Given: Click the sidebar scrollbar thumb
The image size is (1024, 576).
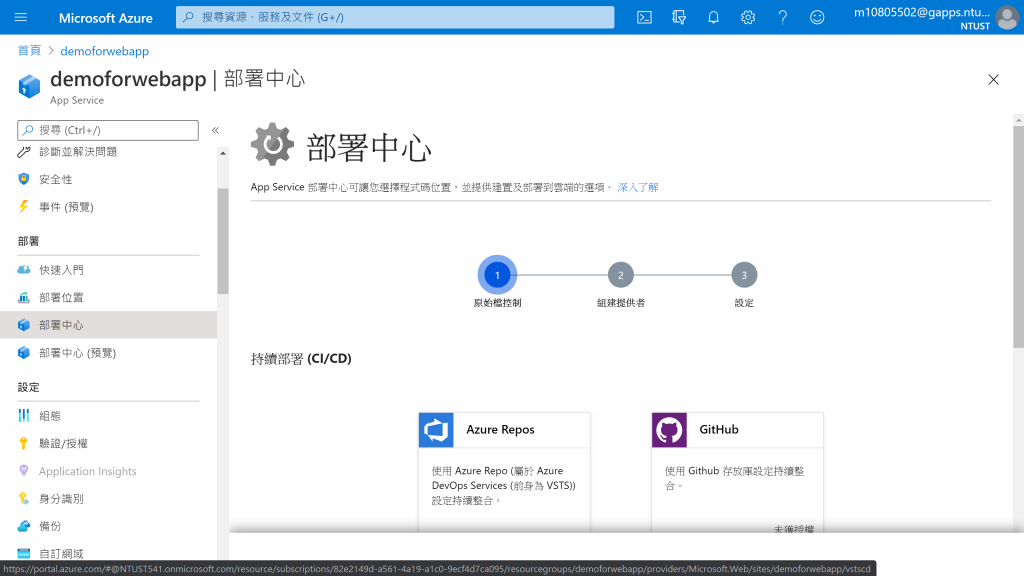Looking at the screenshot, I should (223, 241).
